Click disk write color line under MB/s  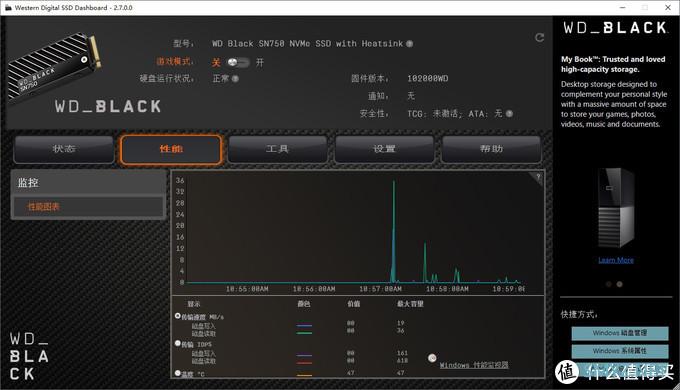click(304, 325)
